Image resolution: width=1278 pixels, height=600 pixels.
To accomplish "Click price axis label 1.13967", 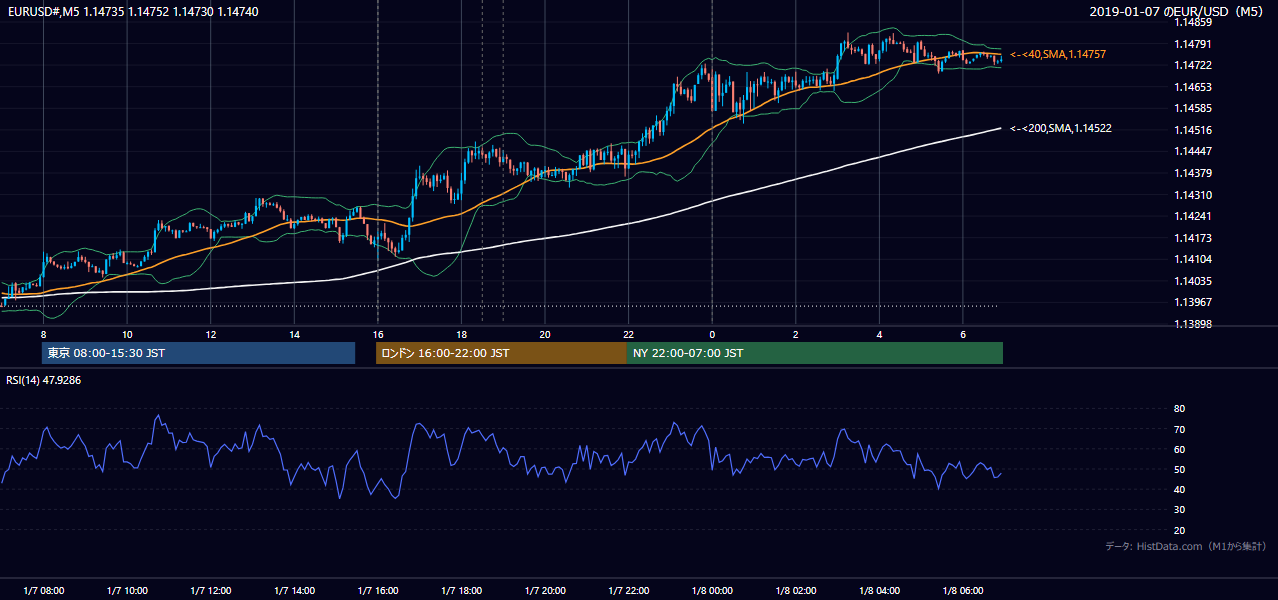I will coord(1193,302).
